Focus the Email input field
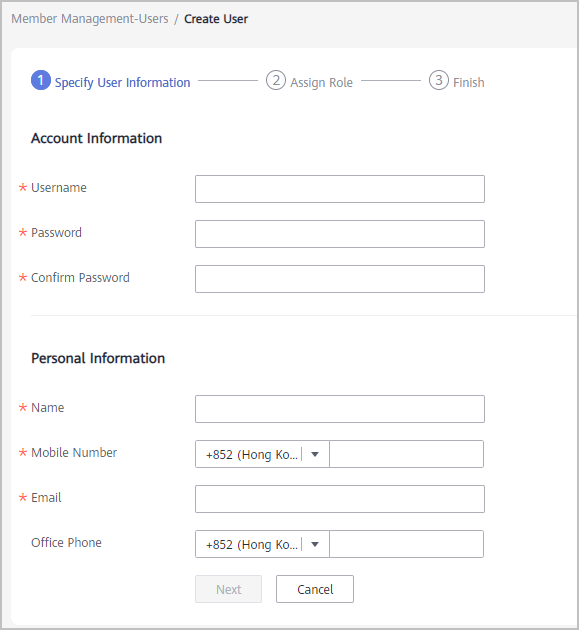Viewport: 579px width, 630px height. 340,499
